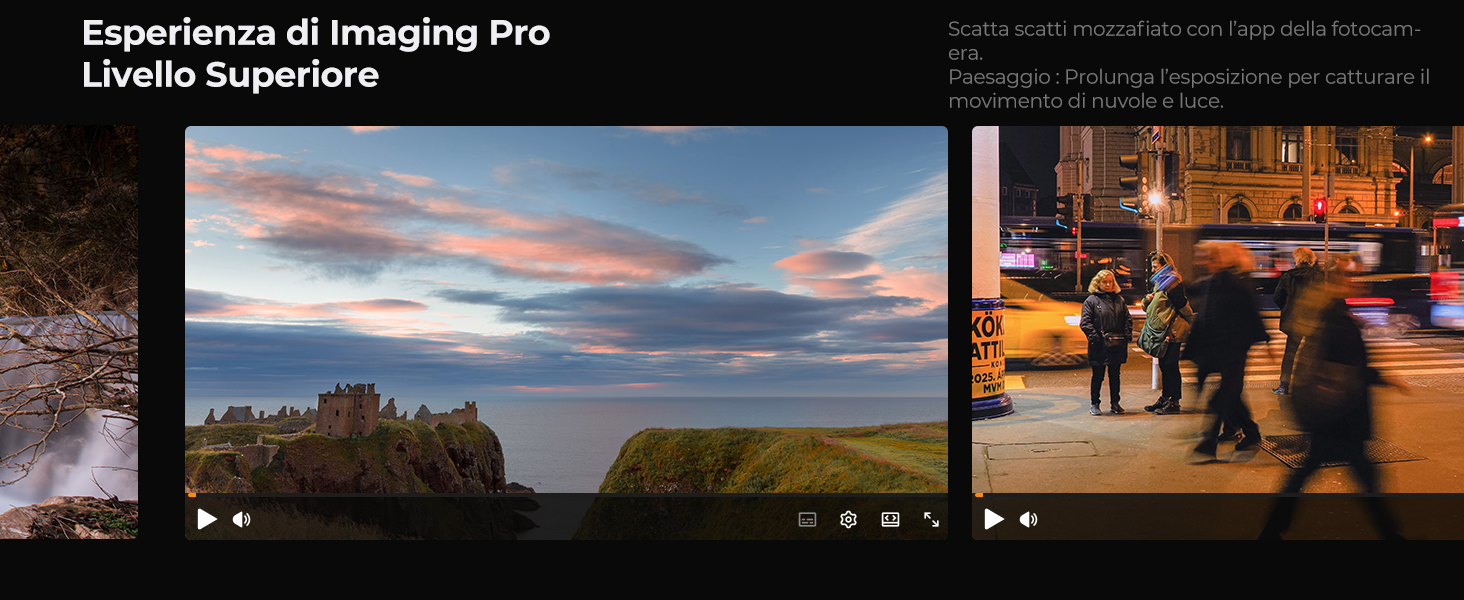The image size is (1464, 600).
Task: Expand the castle video to fullscreen
Action: 931,519
